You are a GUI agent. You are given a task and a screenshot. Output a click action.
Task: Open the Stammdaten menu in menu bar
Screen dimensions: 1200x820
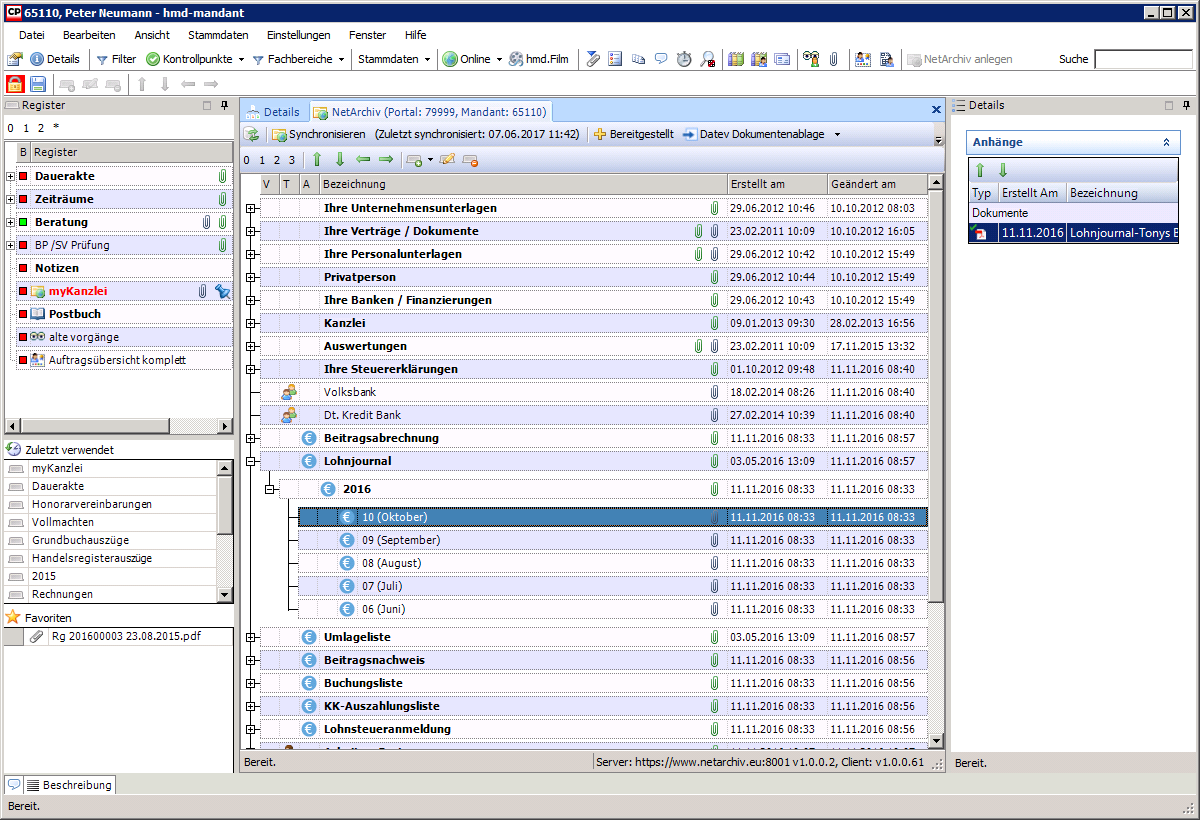(218, 35)
